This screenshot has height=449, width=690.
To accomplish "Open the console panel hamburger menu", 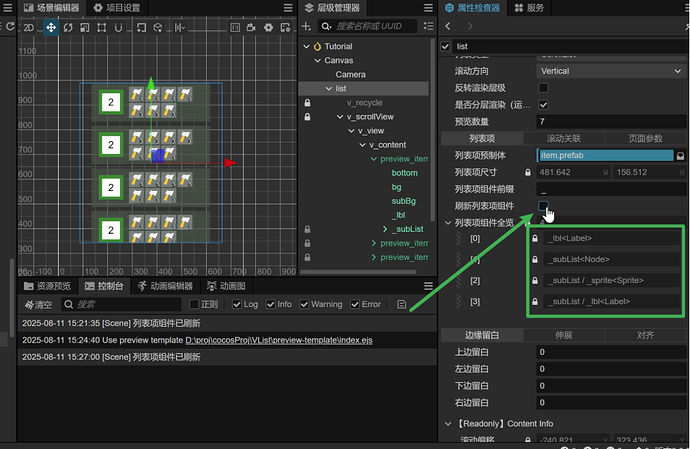I will (428, 286).
